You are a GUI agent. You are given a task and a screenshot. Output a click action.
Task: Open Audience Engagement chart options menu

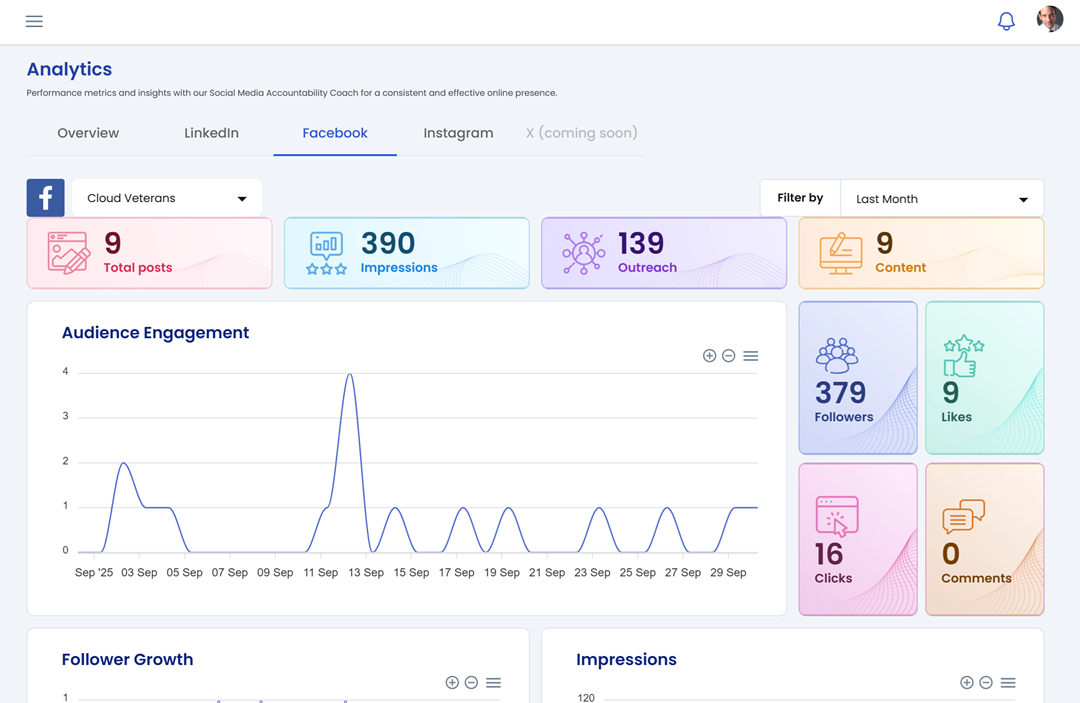point(751,356)
